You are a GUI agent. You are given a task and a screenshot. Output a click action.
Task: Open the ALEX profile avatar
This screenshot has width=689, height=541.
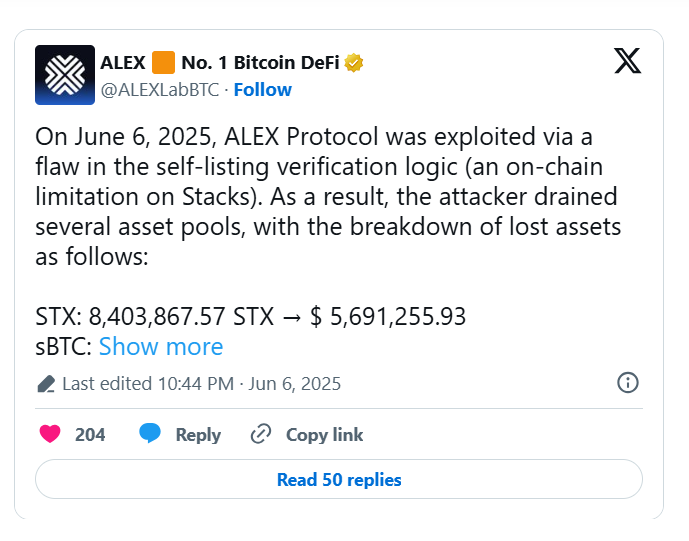point(65,75)
